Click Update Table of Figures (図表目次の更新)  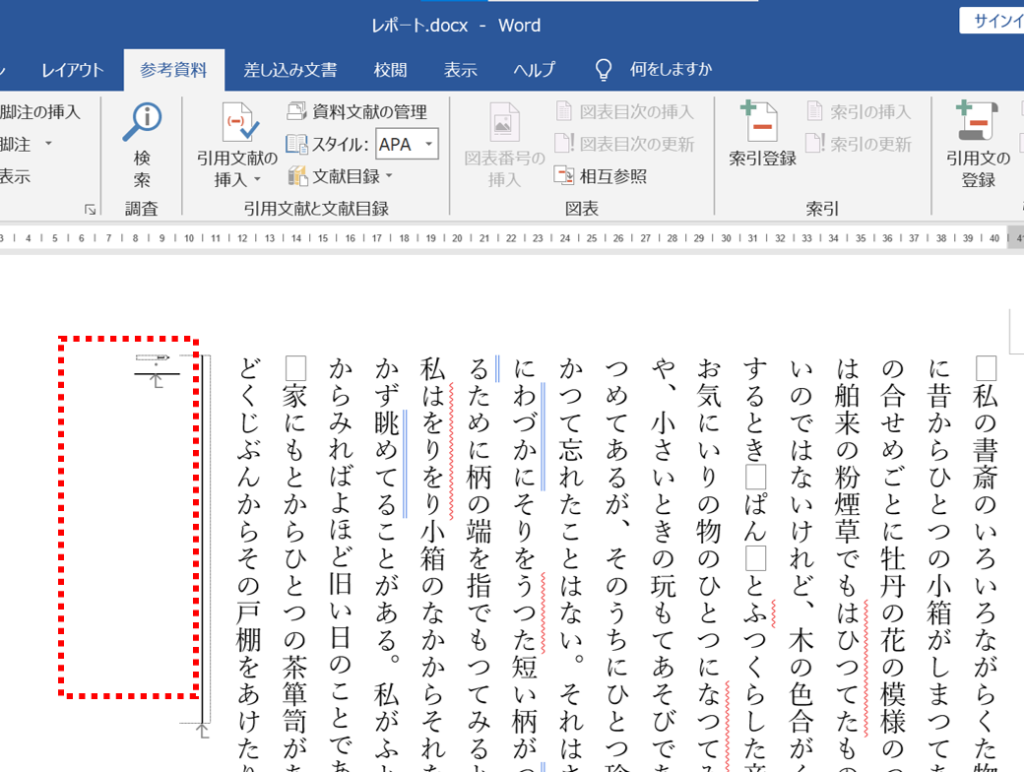click(624, 144)
